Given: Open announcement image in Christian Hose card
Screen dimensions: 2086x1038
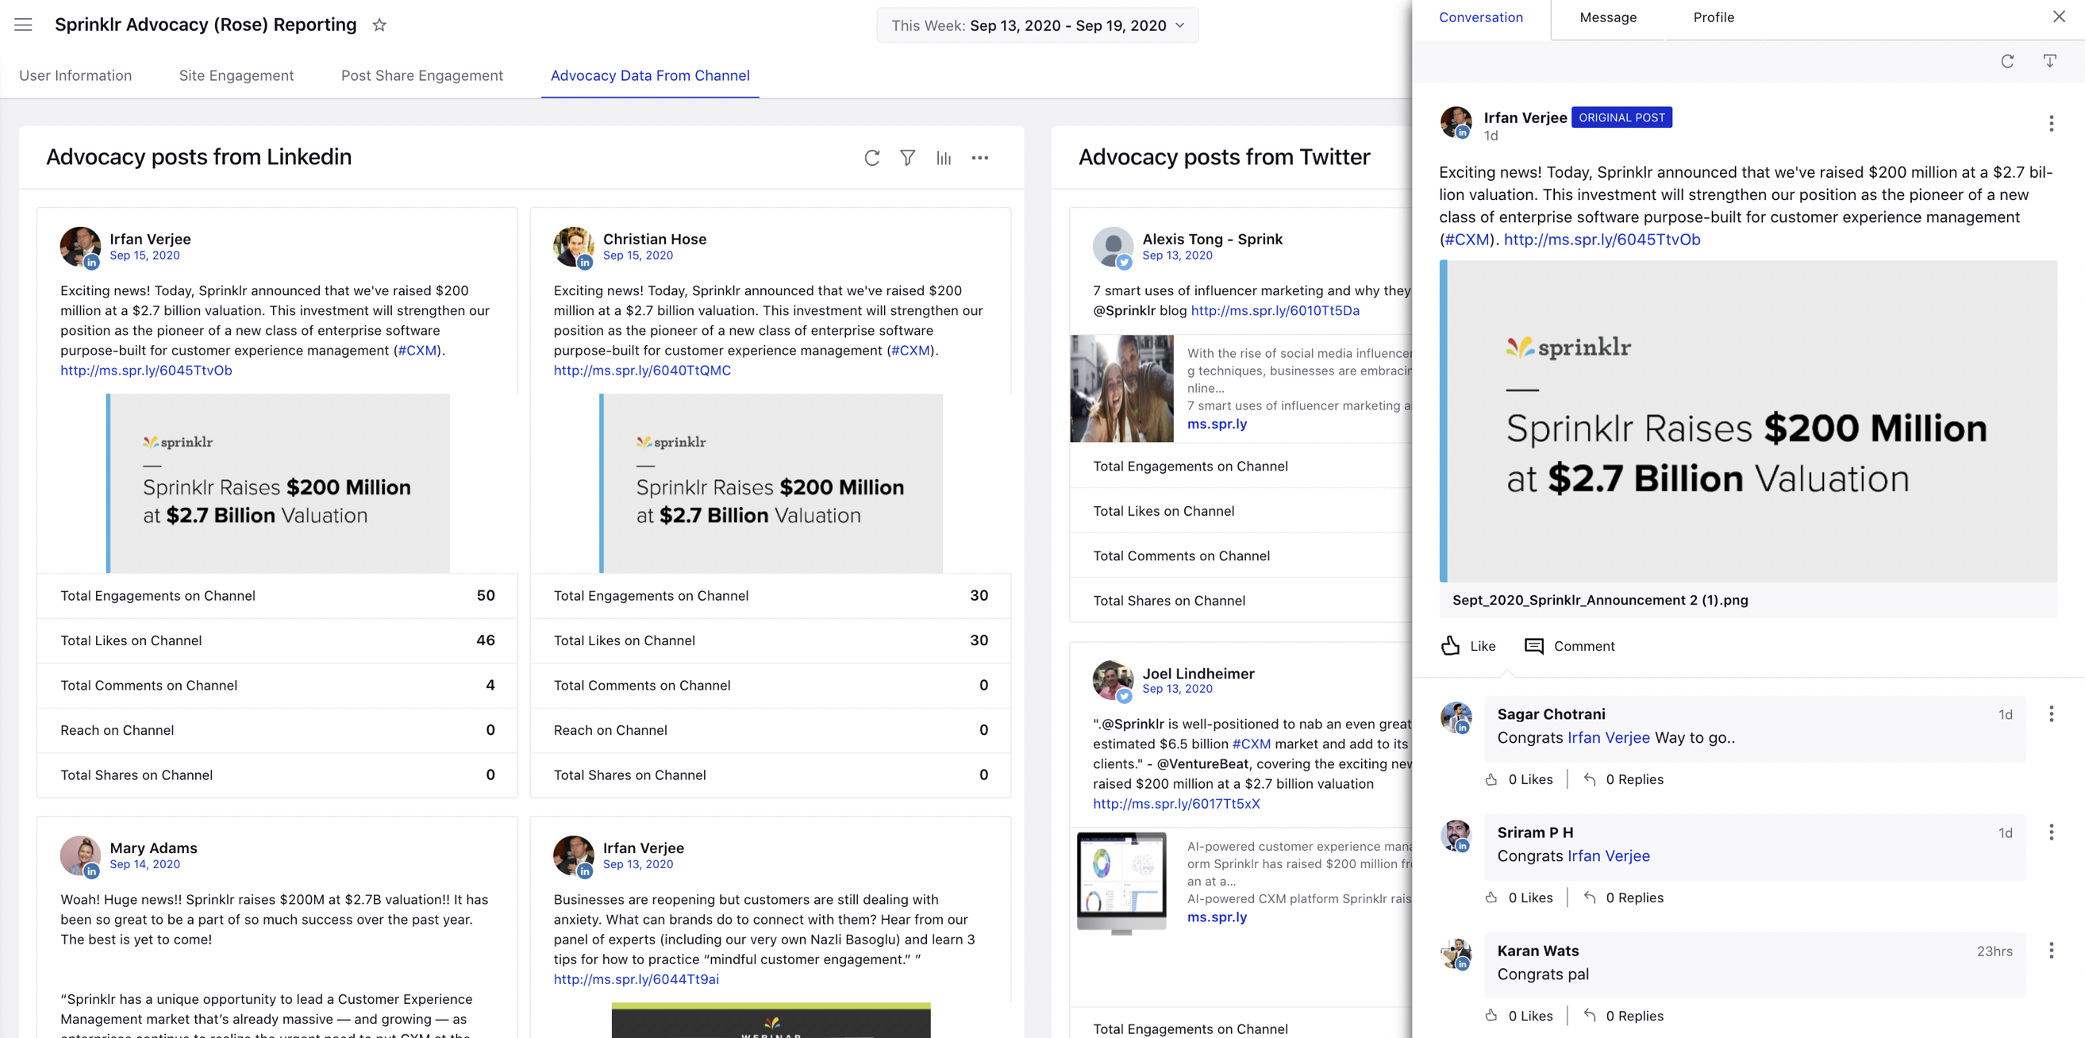Looking at the screenshot, I should point(771,483).
